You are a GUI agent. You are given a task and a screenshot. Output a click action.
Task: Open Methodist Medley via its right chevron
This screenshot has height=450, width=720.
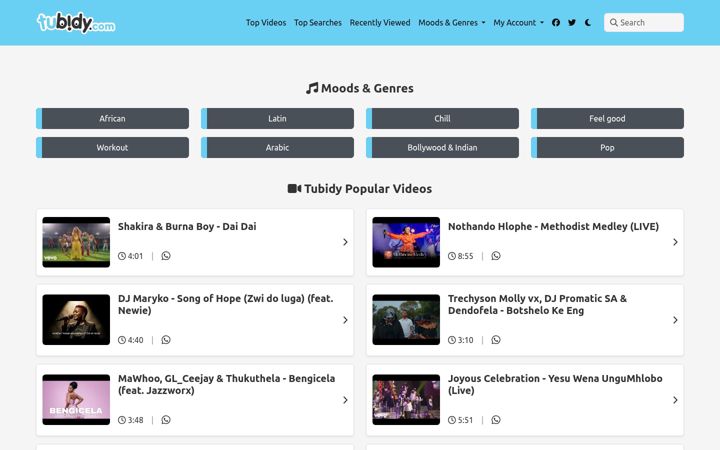(x=675, y=242)
